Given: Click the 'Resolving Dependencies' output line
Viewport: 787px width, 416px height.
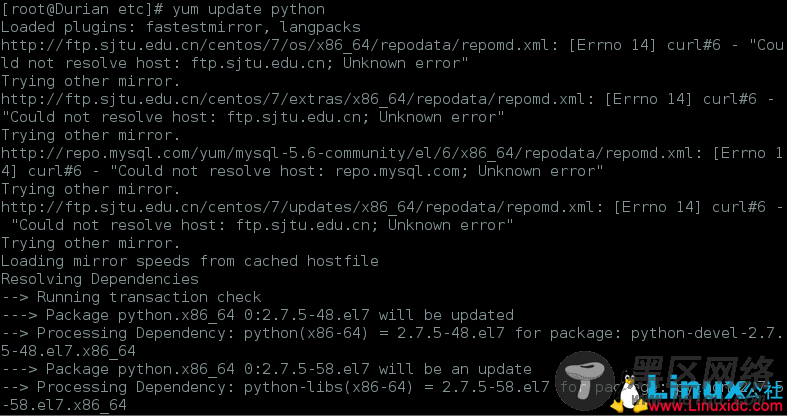Looking at the screenshot, I should (100, 280).
